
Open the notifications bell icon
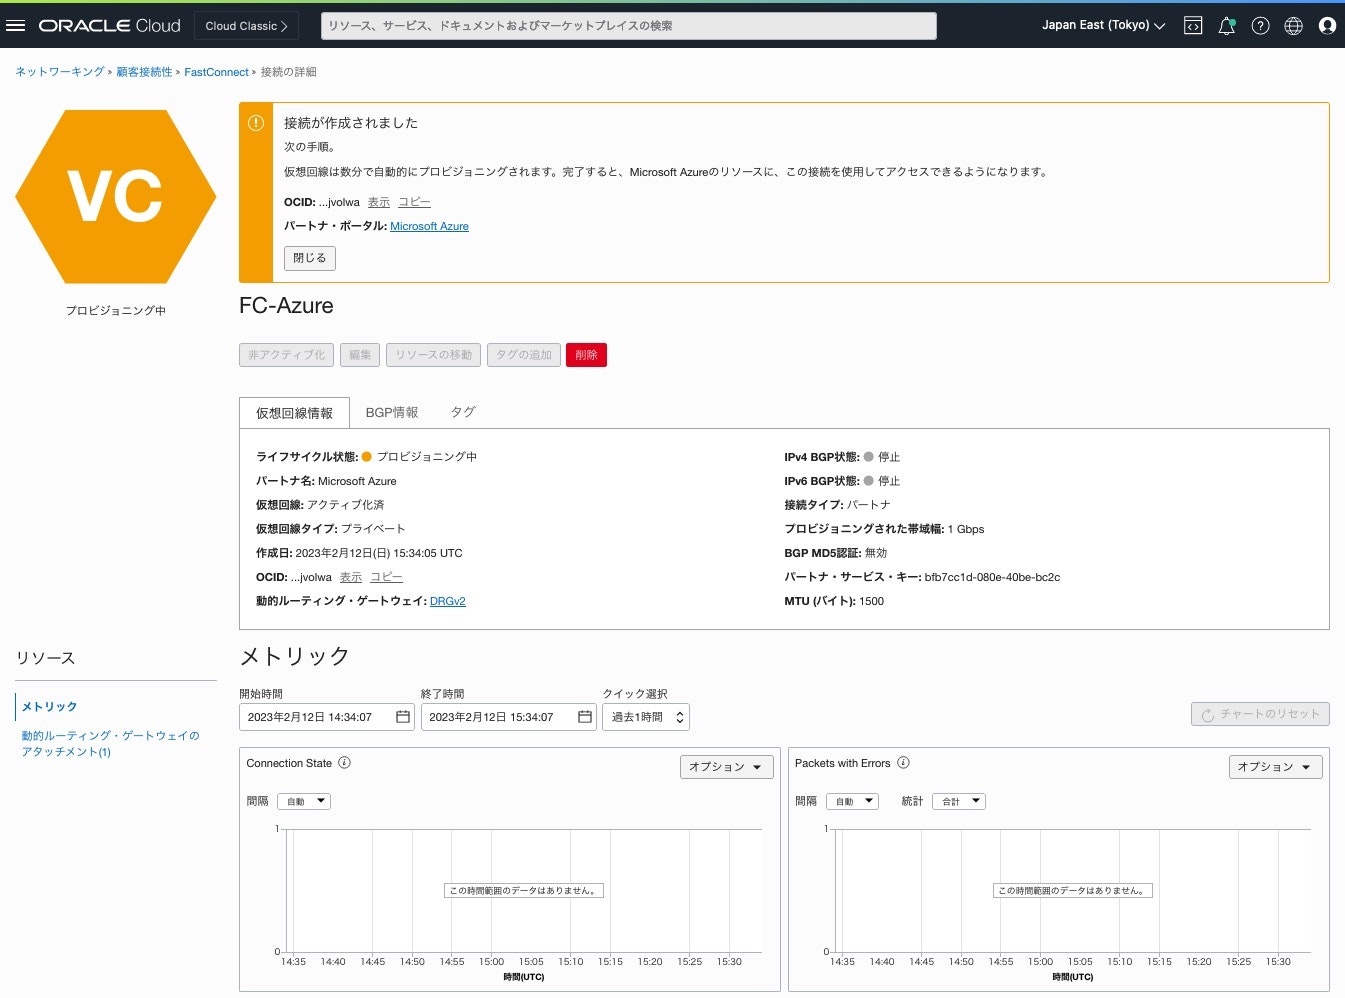[1227, 26]
